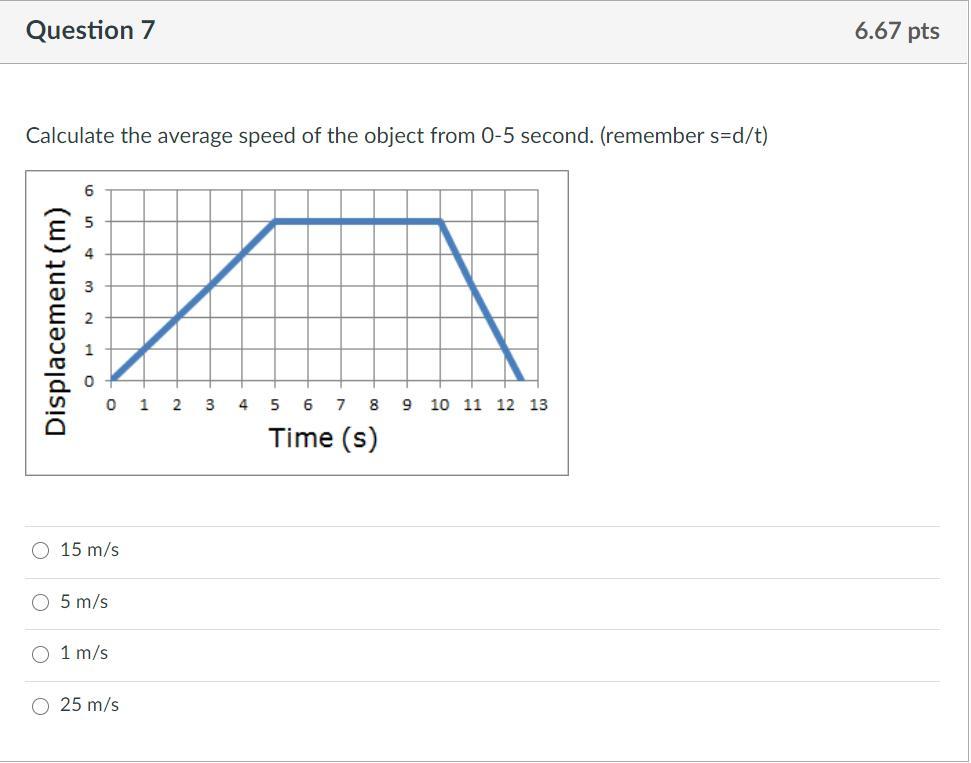The width and height of the screenshot is (971, 763).
Task: Click the "6" tick label on displacement axis
Action: pos(89,191)
